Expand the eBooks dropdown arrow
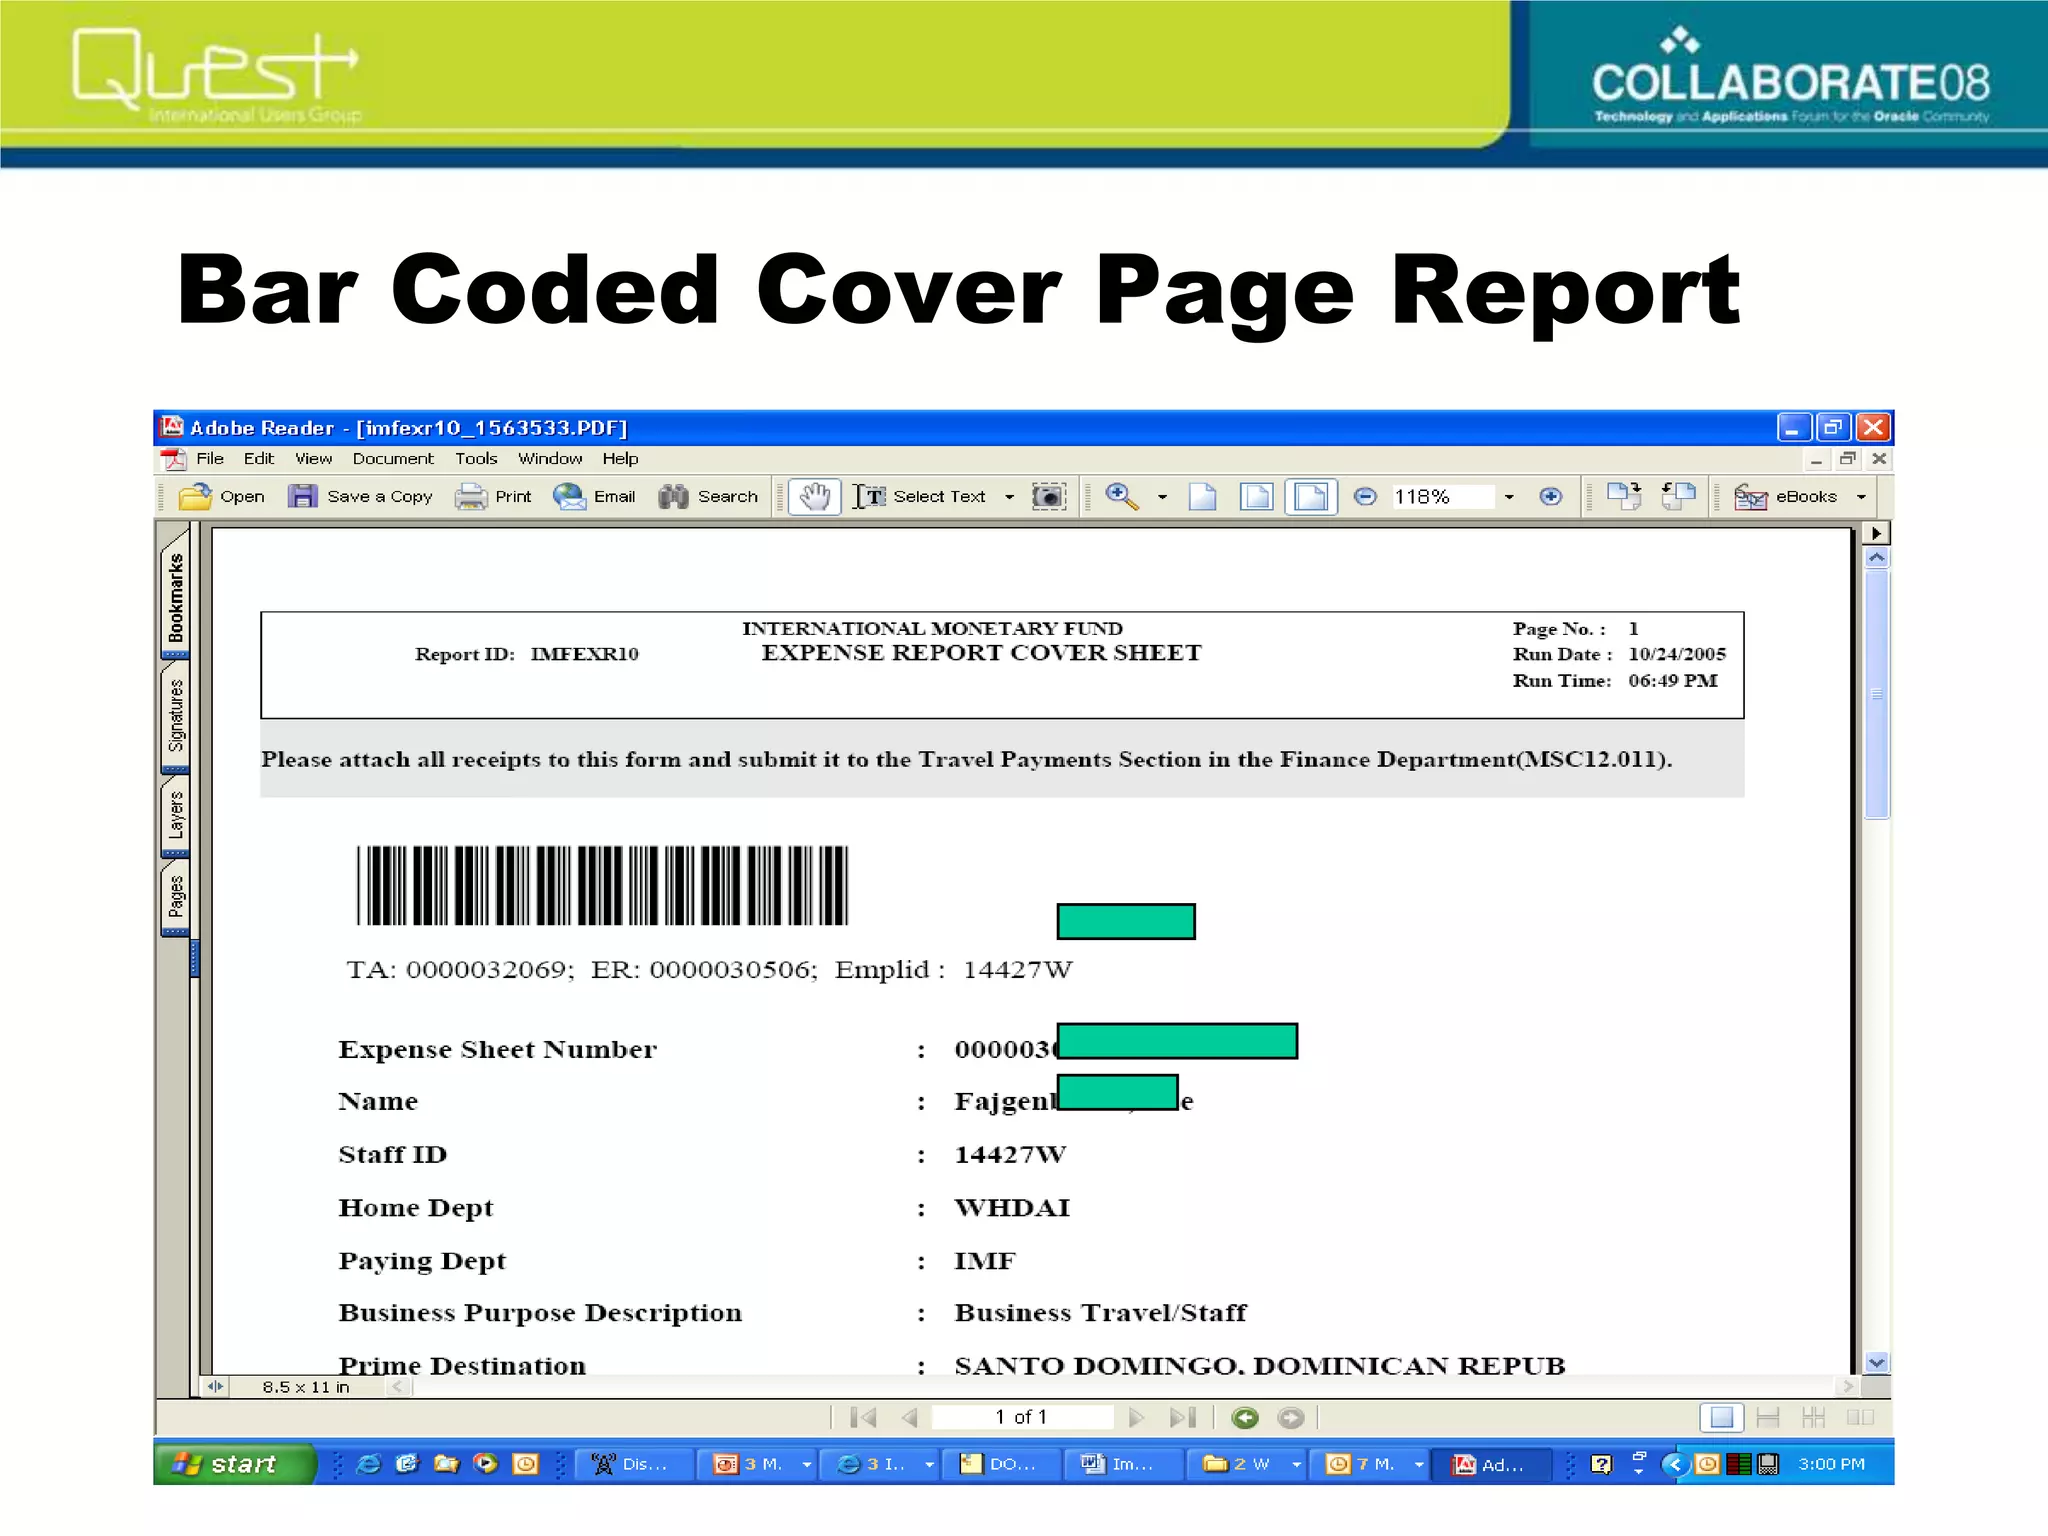The image size is (2048, 1536). click(x=1861, y=497)
